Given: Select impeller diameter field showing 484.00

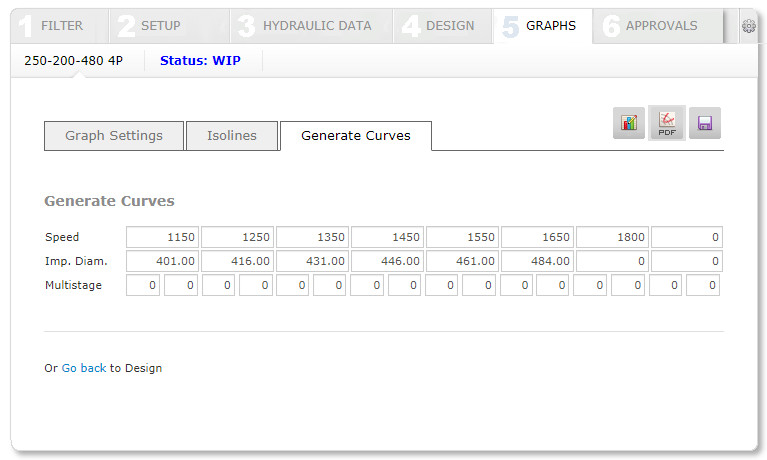Looking at the screenshot, I should point(537,261).
